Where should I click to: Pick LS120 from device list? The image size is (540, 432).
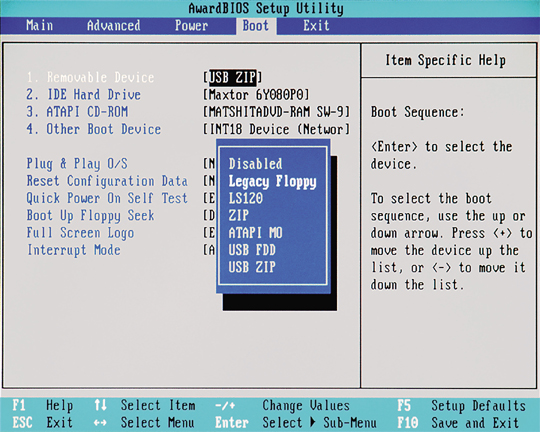[x=246, y=198]
